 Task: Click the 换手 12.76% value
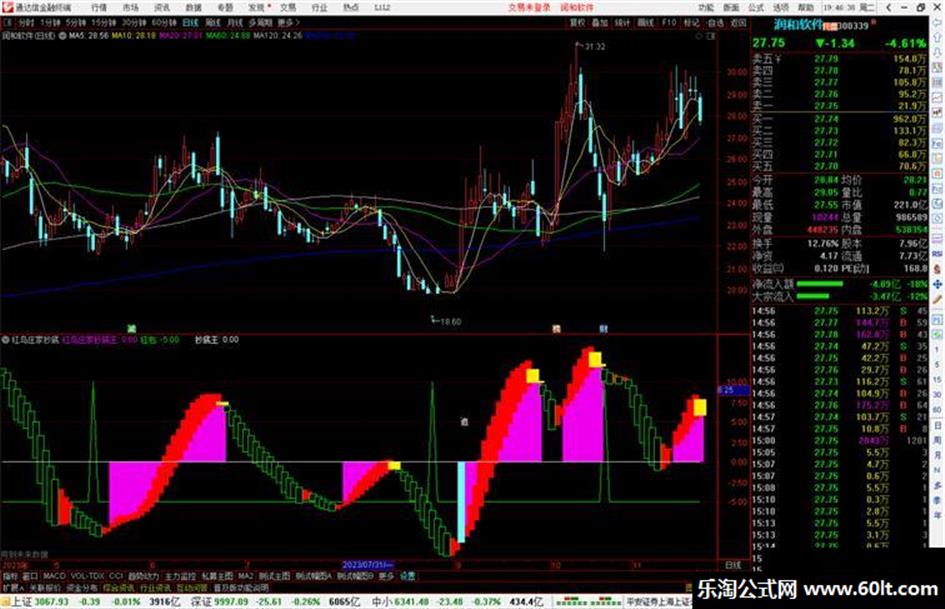[823, 244]
